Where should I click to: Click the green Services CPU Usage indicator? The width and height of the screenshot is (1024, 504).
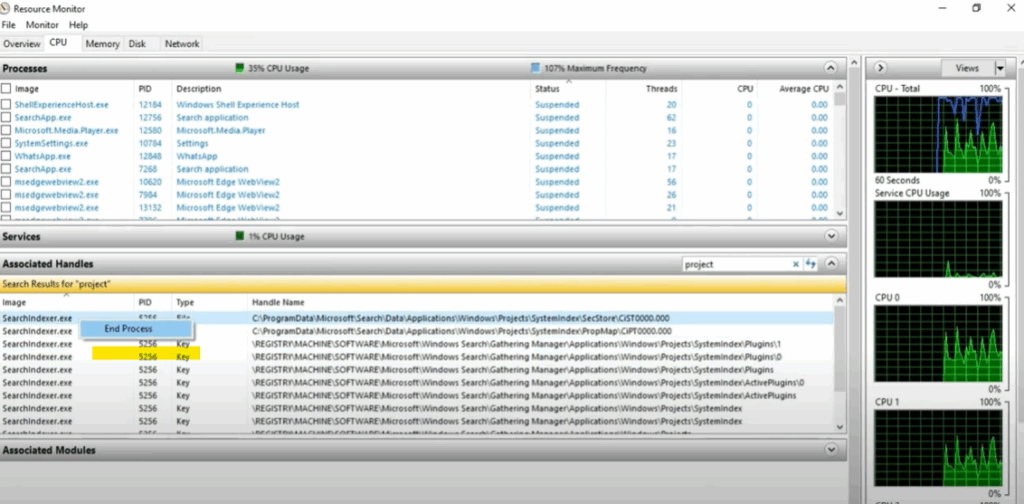click(x=240, y=236)
